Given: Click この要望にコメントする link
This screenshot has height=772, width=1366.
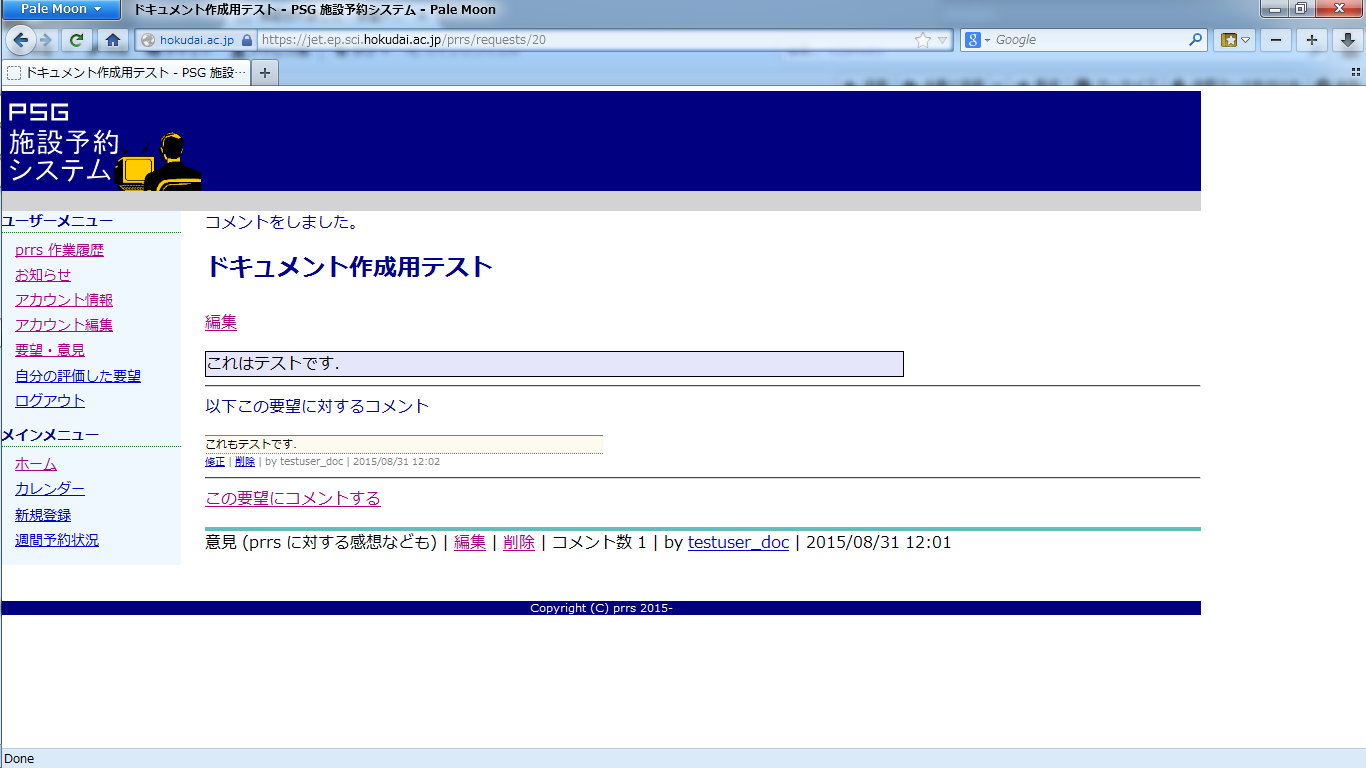Looking at the screenshot, I should click(293, 498).
